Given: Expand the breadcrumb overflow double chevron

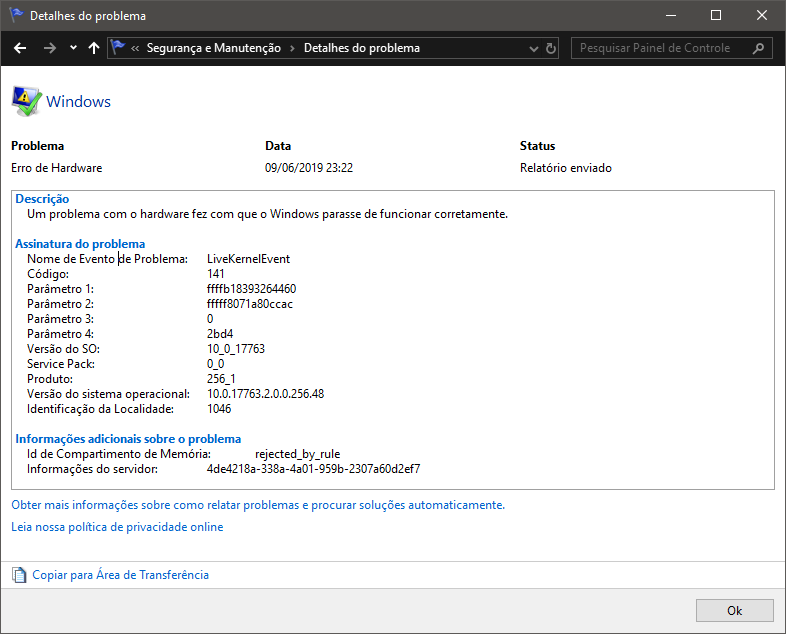Looking at the screenshot, I should click(x=135, y=48).
